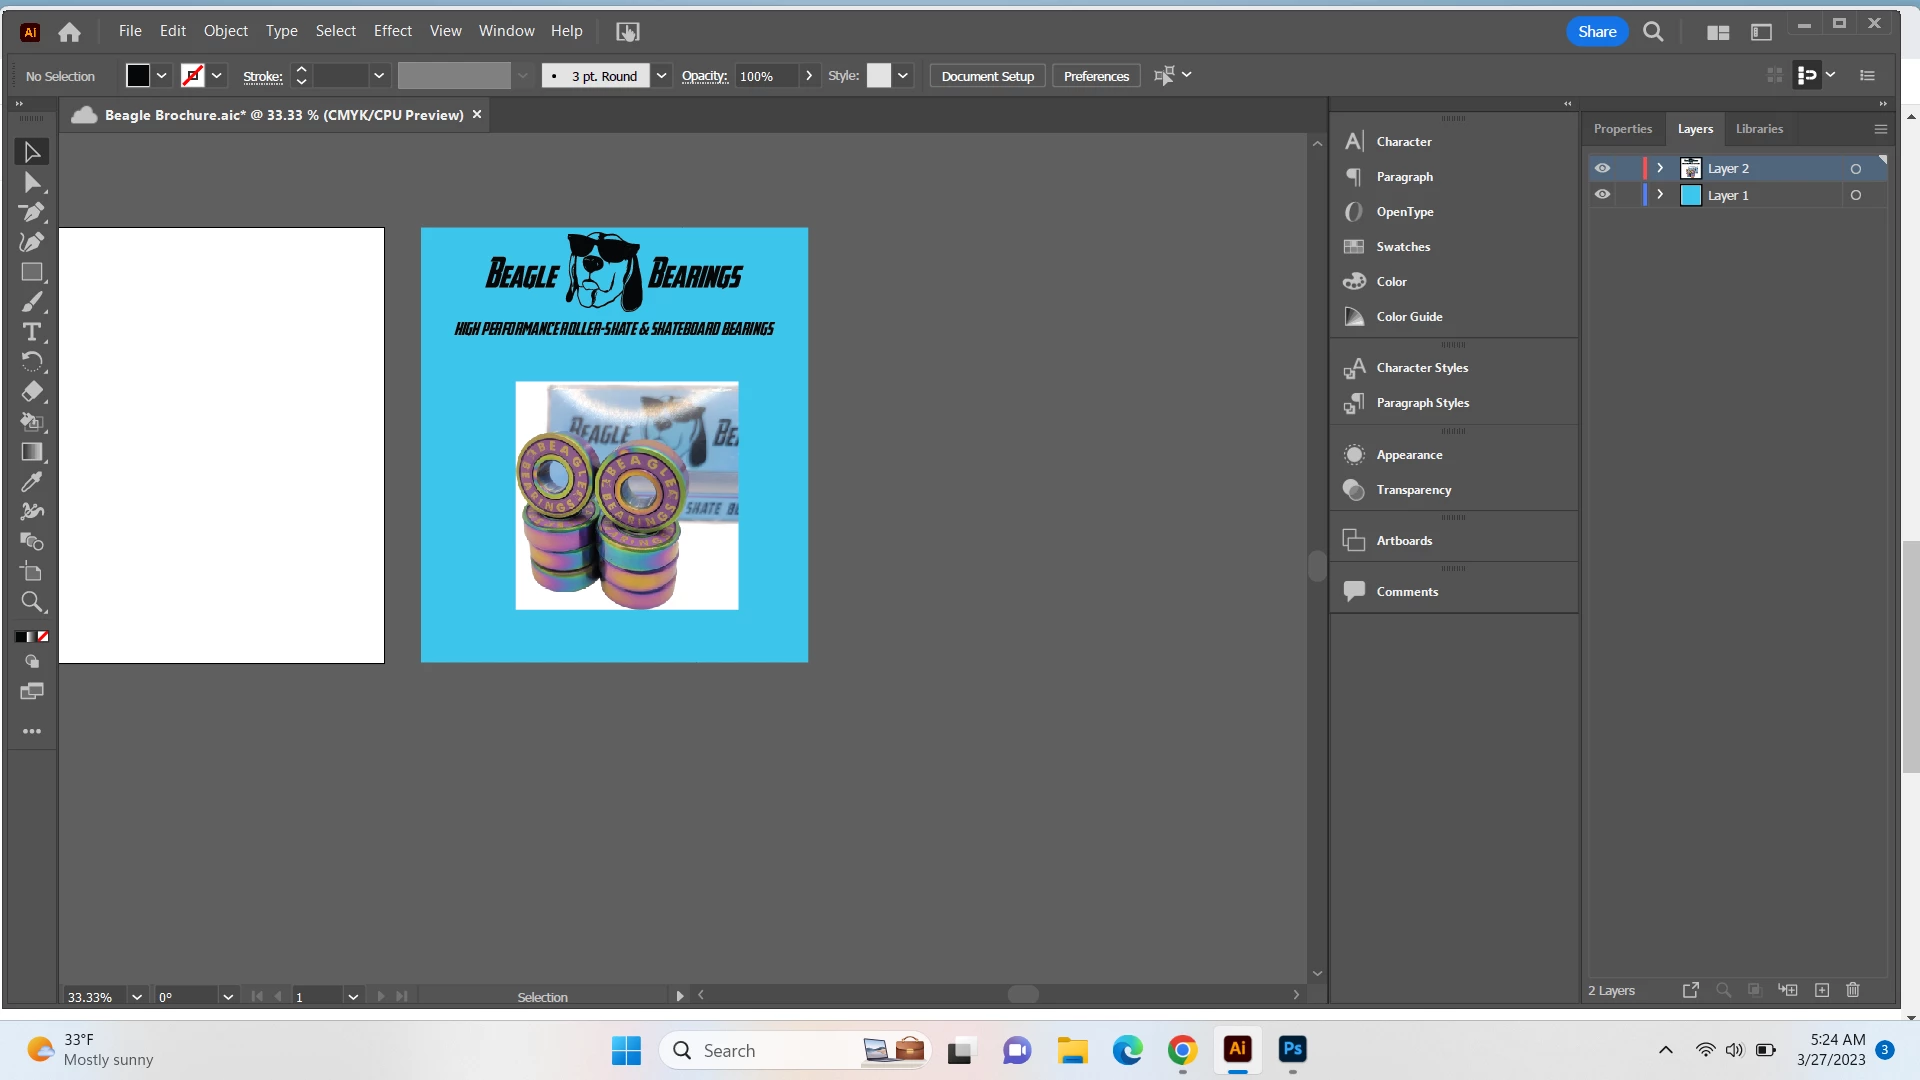Activate the Zoom tool
1920x1080 pixels.
point(32,602)
